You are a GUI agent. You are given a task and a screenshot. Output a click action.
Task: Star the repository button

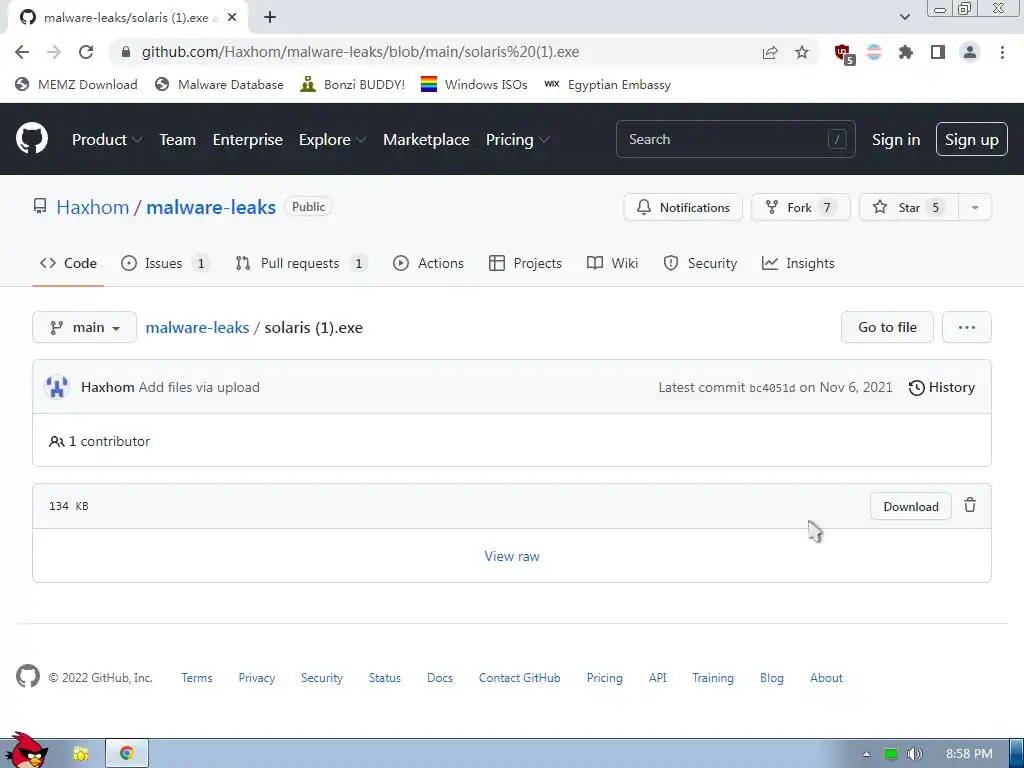[909, 208]
